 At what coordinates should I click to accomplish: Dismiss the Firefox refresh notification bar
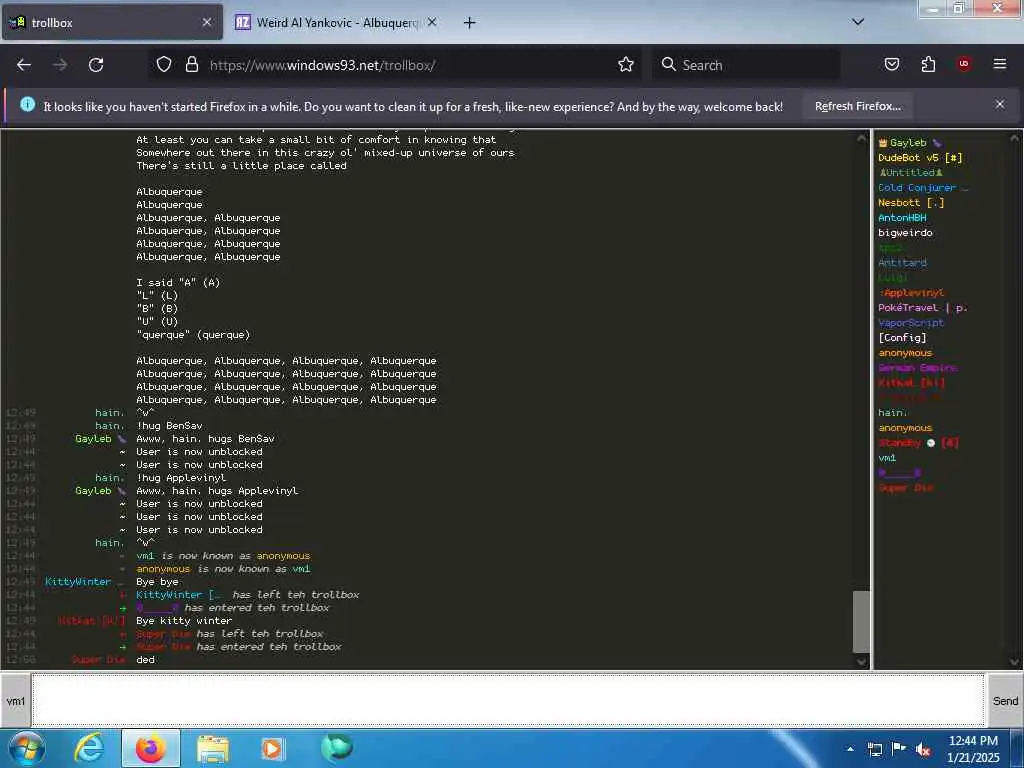(x=999, y=104)
